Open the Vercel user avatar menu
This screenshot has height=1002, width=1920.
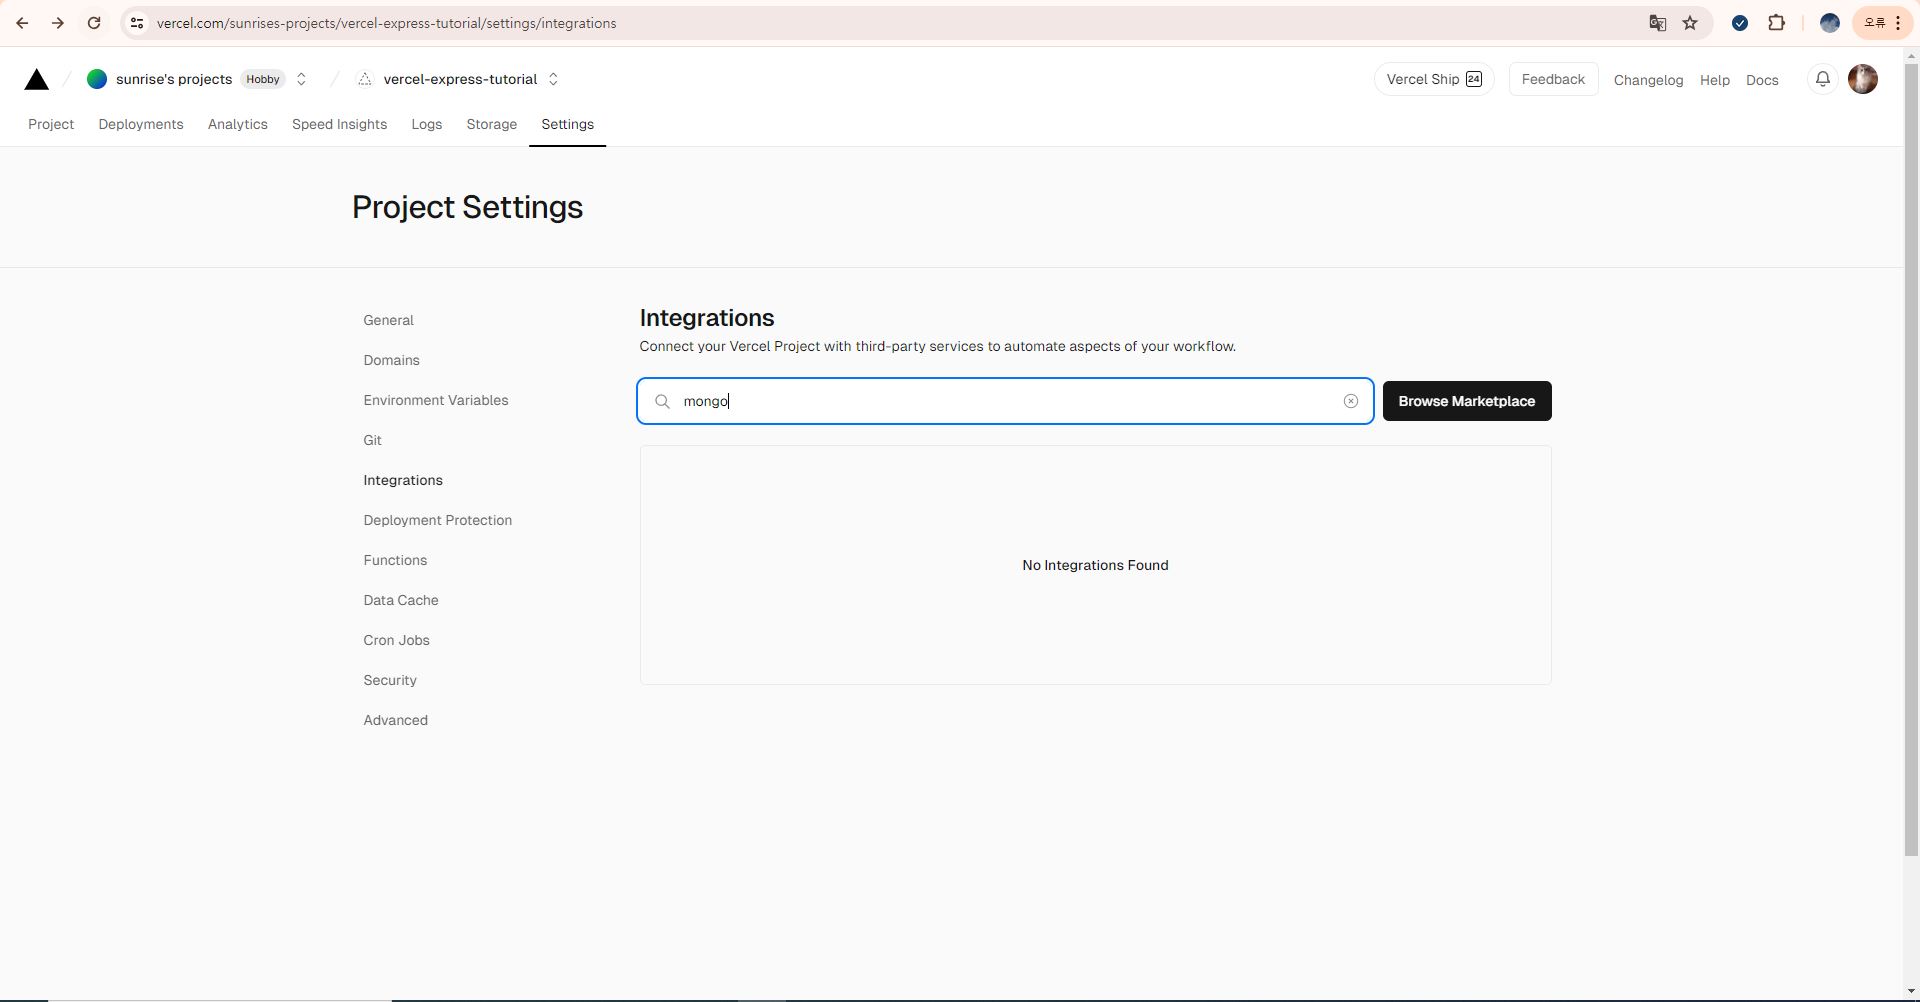[x=1863, y=79]
